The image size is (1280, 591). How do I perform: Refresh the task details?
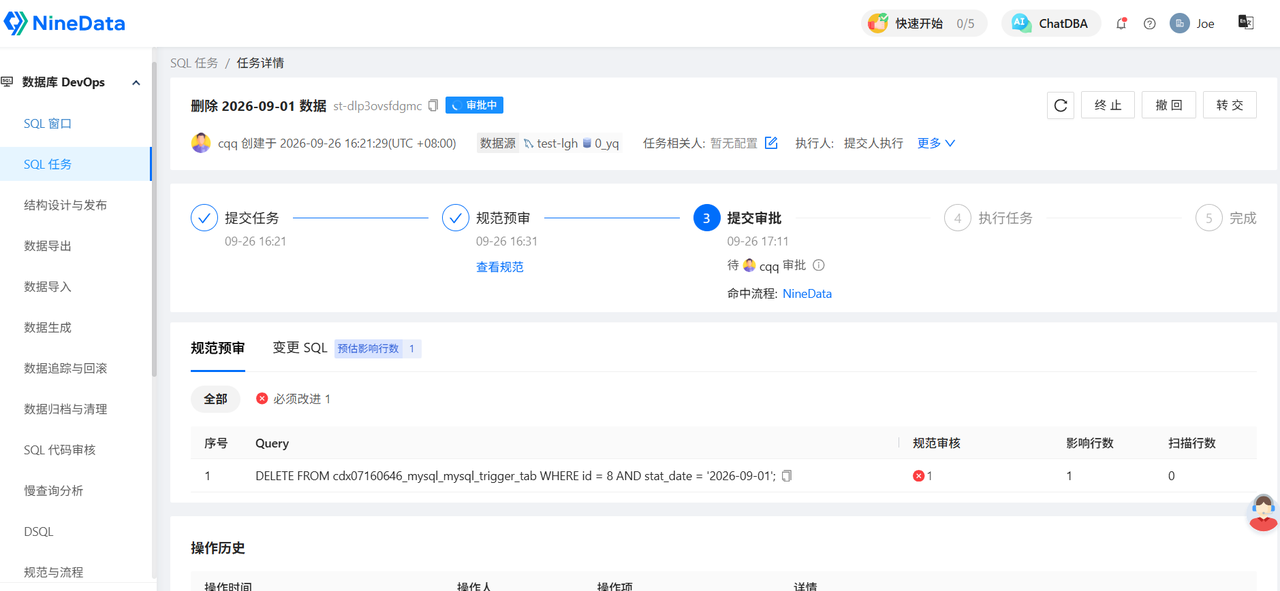pos(1061,105)
